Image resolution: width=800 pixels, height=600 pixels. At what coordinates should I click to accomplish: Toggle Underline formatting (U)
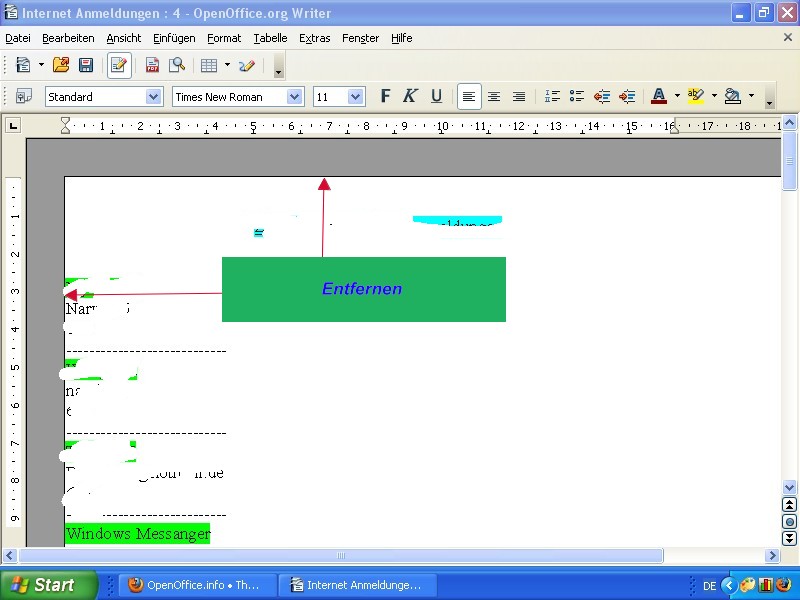436,96
